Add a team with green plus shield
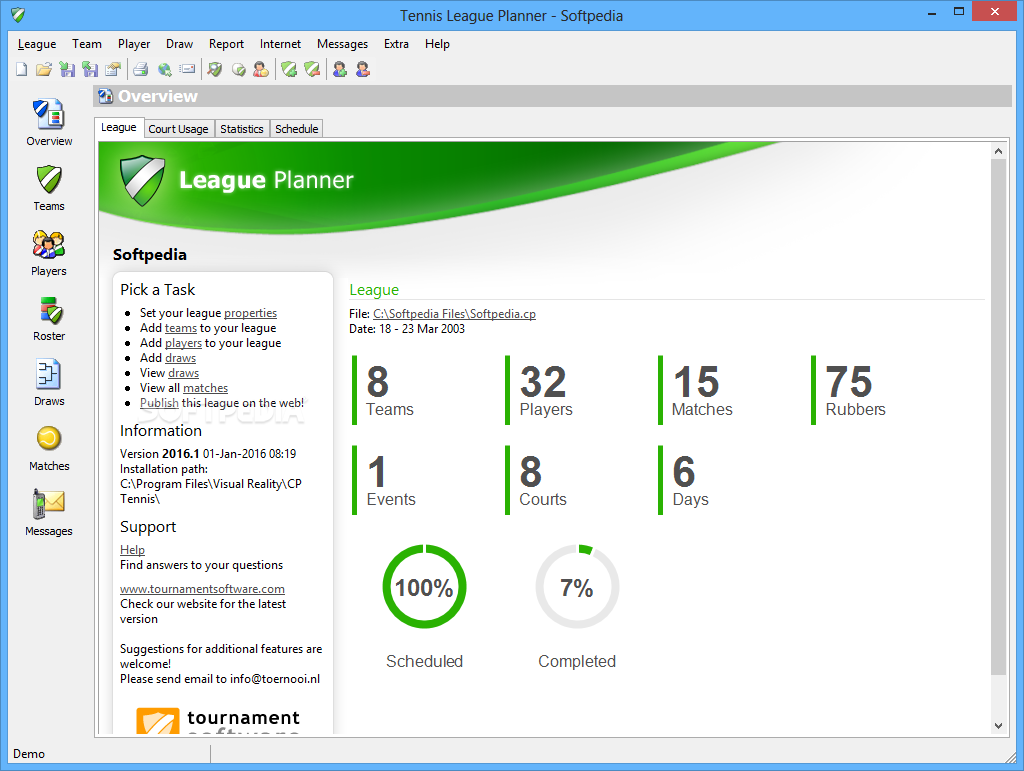 point(289,69)
